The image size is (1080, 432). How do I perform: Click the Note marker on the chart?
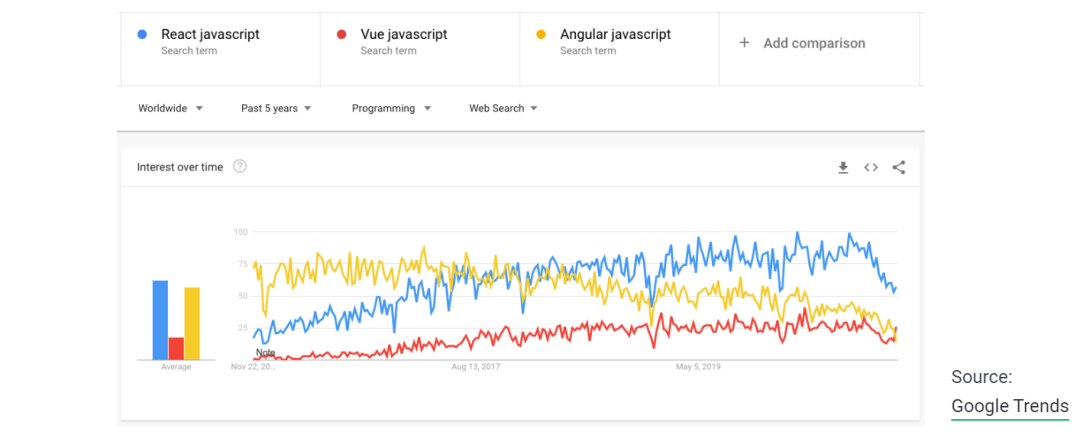click(x=265, y=353)
